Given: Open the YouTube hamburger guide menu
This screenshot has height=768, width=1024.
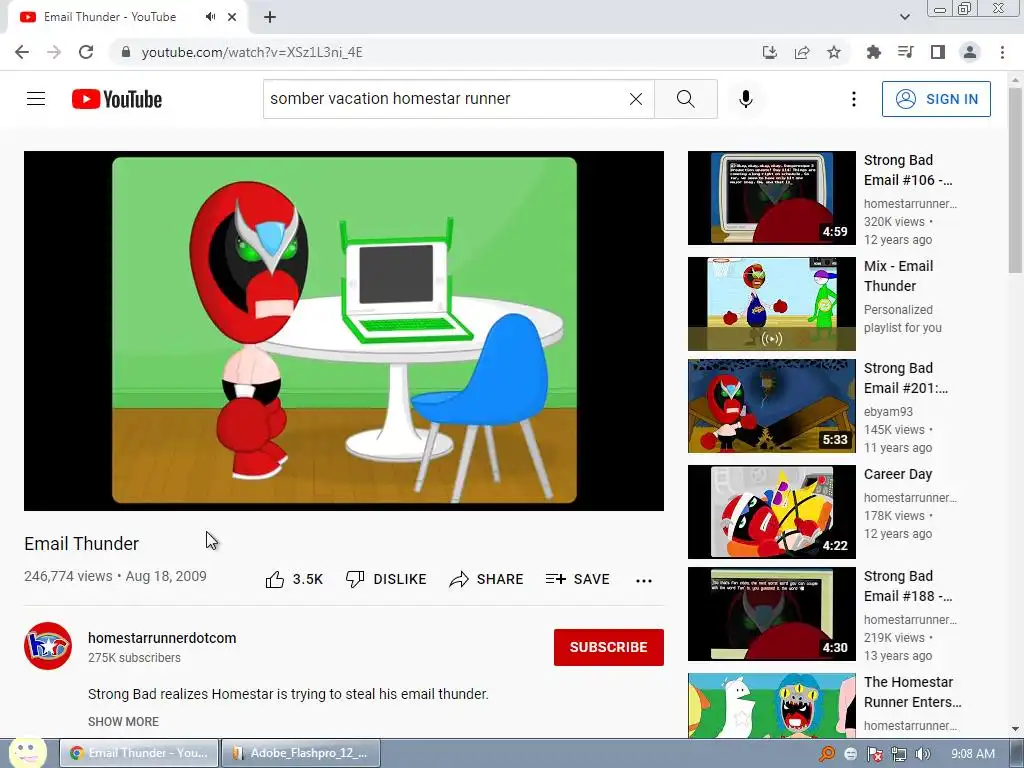Looking at the screenshot, I should pyautogui.click(x=36, y=99).
